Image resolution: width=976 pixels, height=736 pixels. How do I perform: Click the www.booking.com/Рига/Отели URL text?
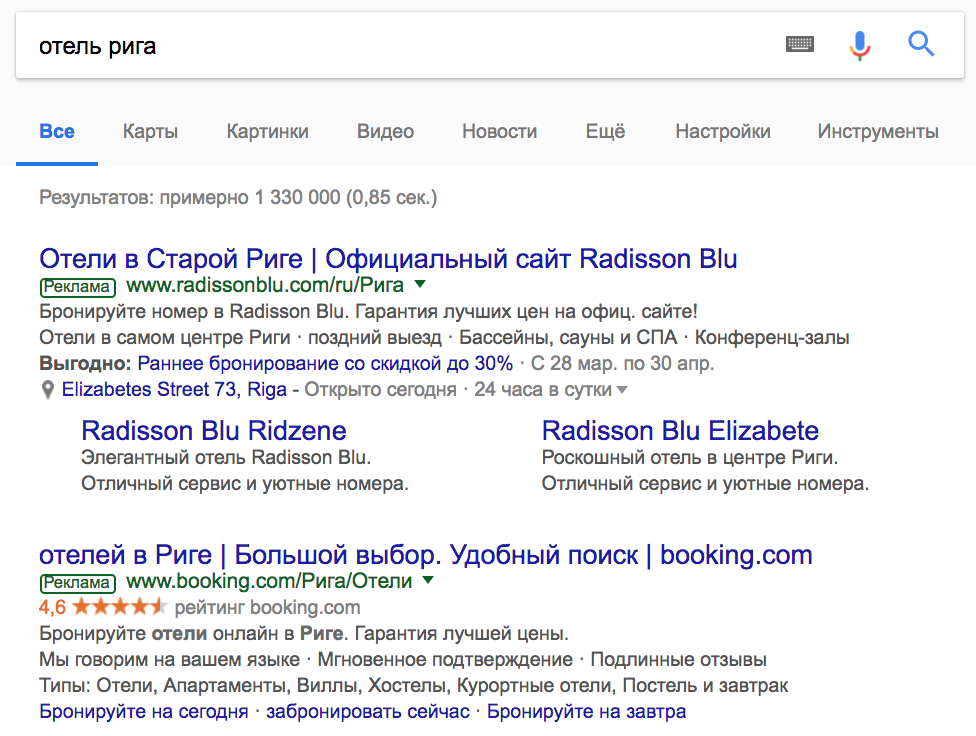pyautogui.click(x=270, y=581)
